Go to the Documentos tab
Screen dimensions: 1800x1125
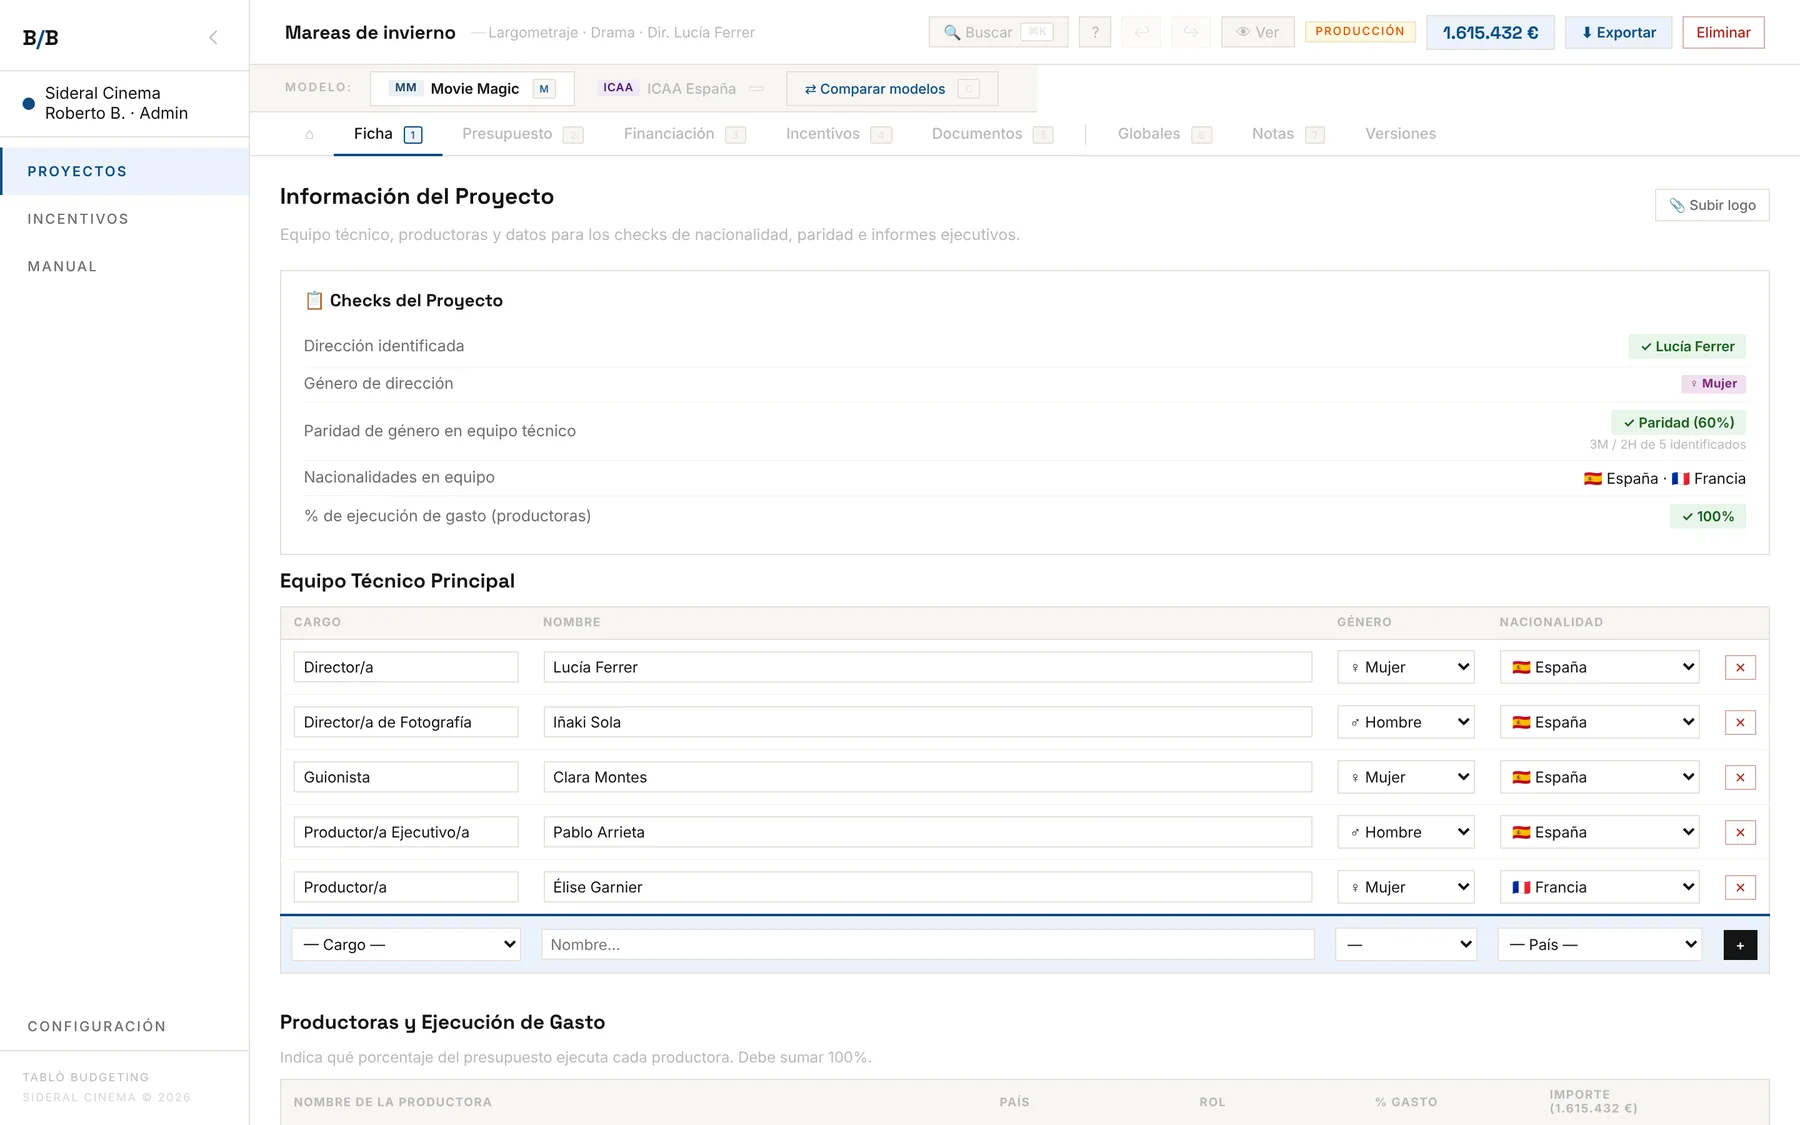click(992, 134)
